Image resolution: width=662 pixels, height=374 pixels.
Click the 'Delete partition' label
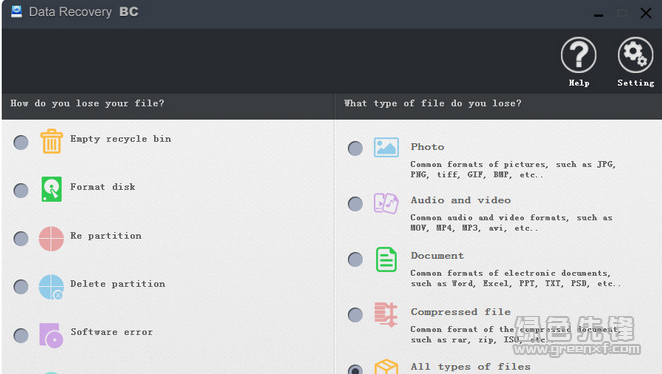118,284
